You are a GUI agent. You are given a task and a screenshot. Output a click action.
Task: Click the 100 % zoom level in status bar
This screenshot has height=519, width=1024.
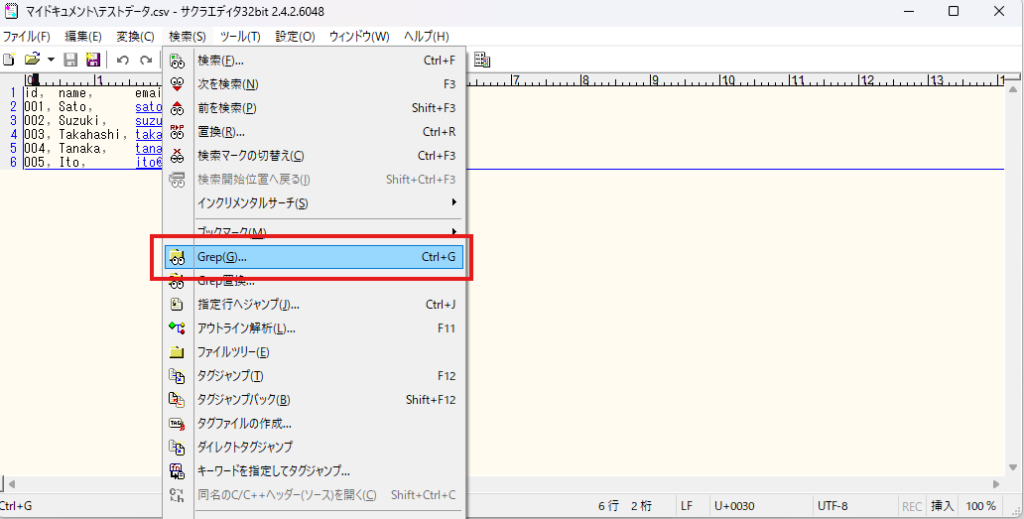tap(981, 506)
